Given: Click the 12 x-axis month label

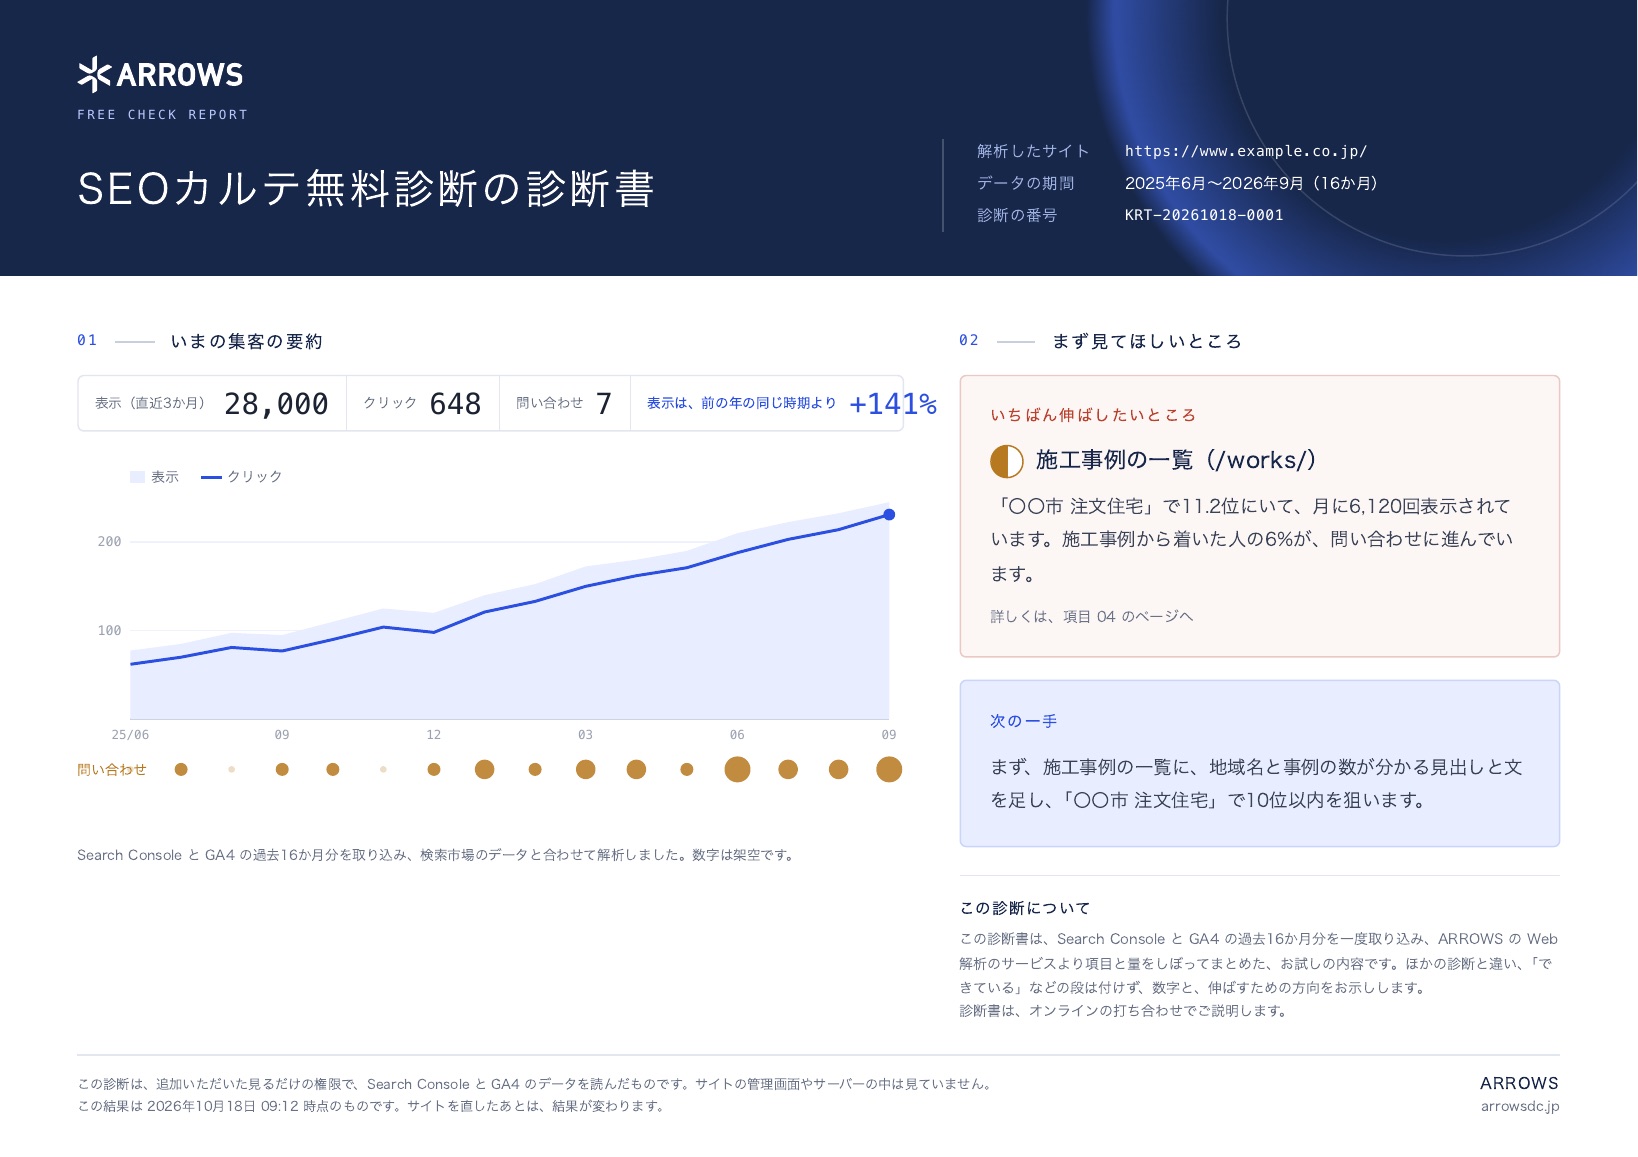Looking at the screenshot, I should pos(434,735).
